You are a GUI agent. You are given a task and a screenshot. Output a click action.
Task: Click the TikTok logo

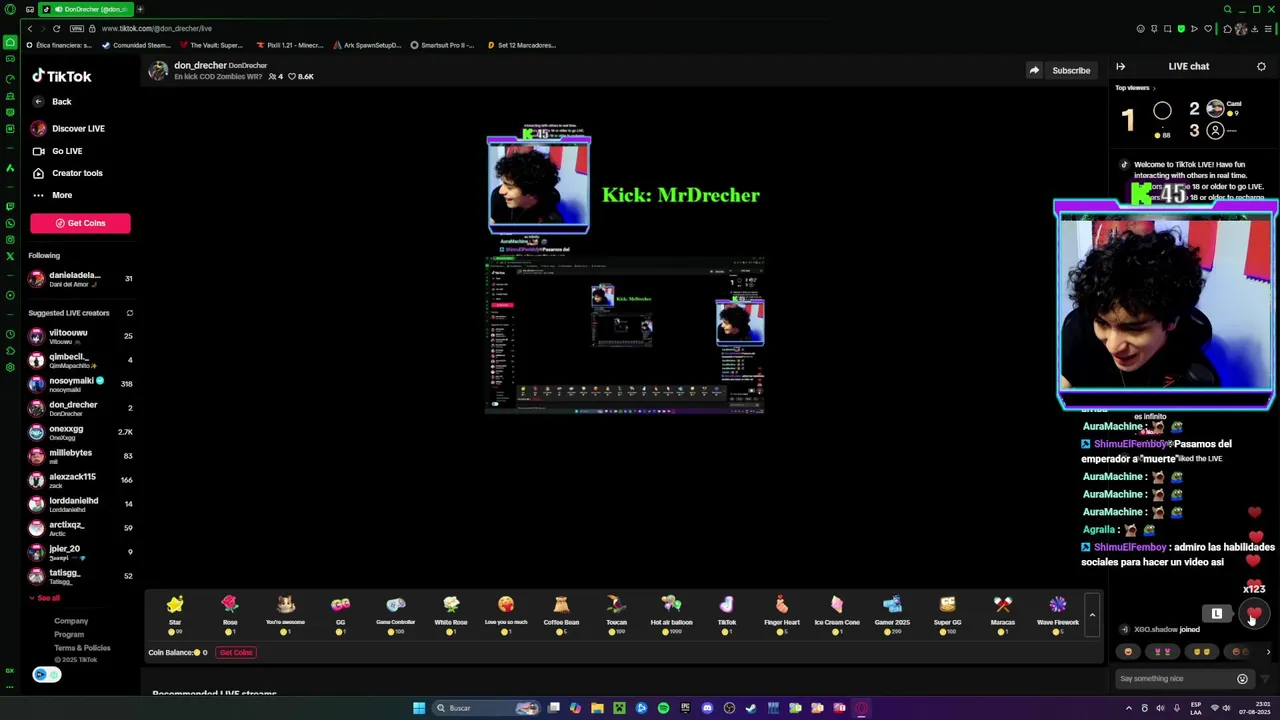[x=62, y=76]
